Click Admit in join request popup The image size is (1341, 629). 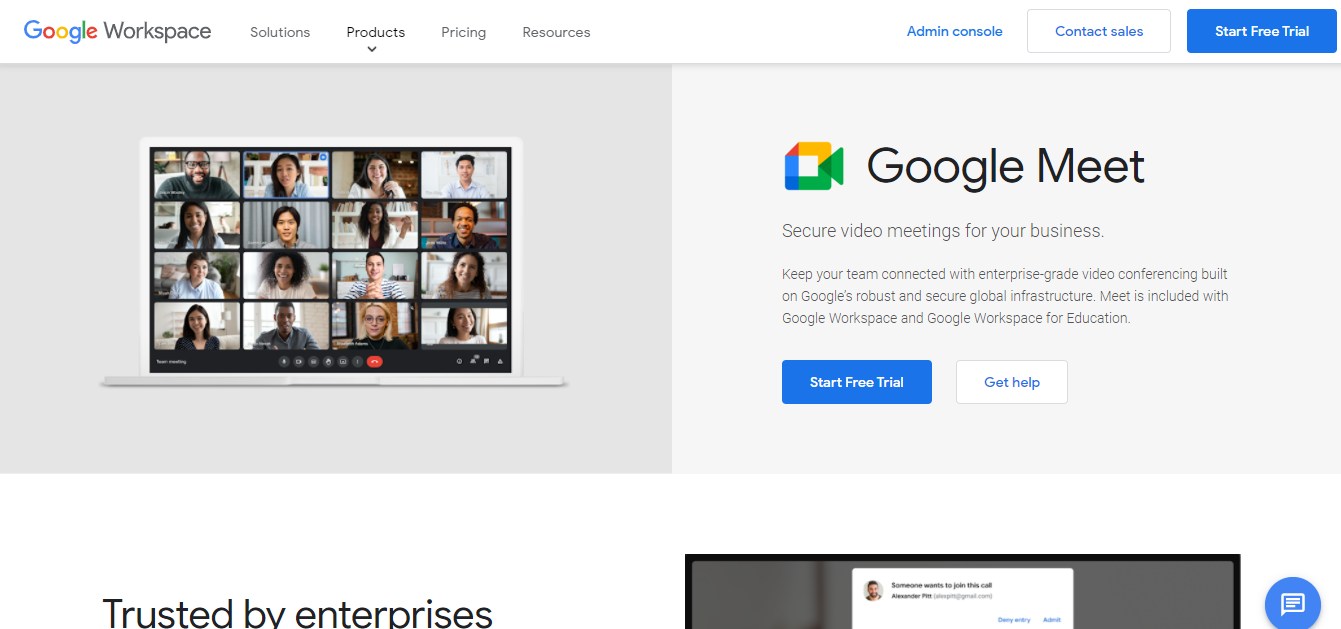point(1052,620)
